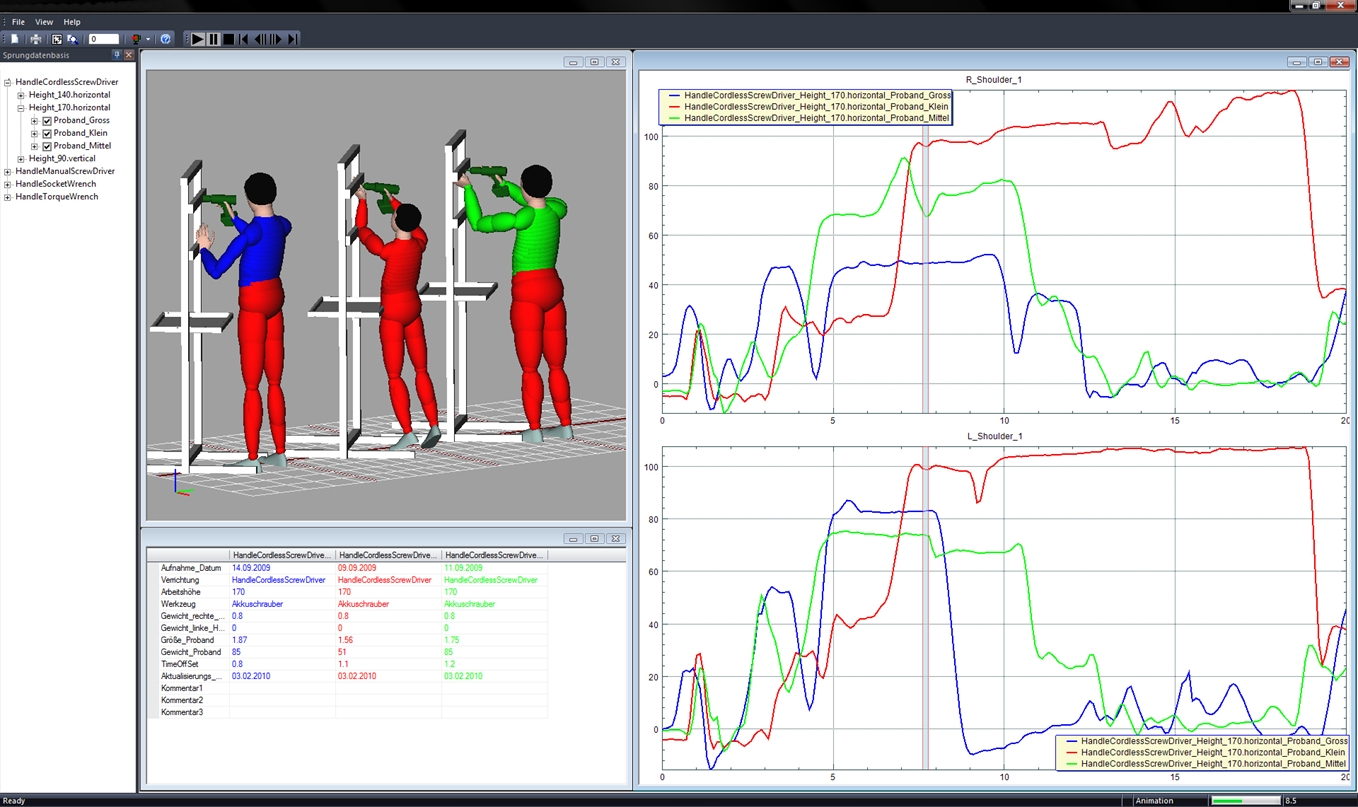
Task: Step one frame backward
Action: click(259, 39)
